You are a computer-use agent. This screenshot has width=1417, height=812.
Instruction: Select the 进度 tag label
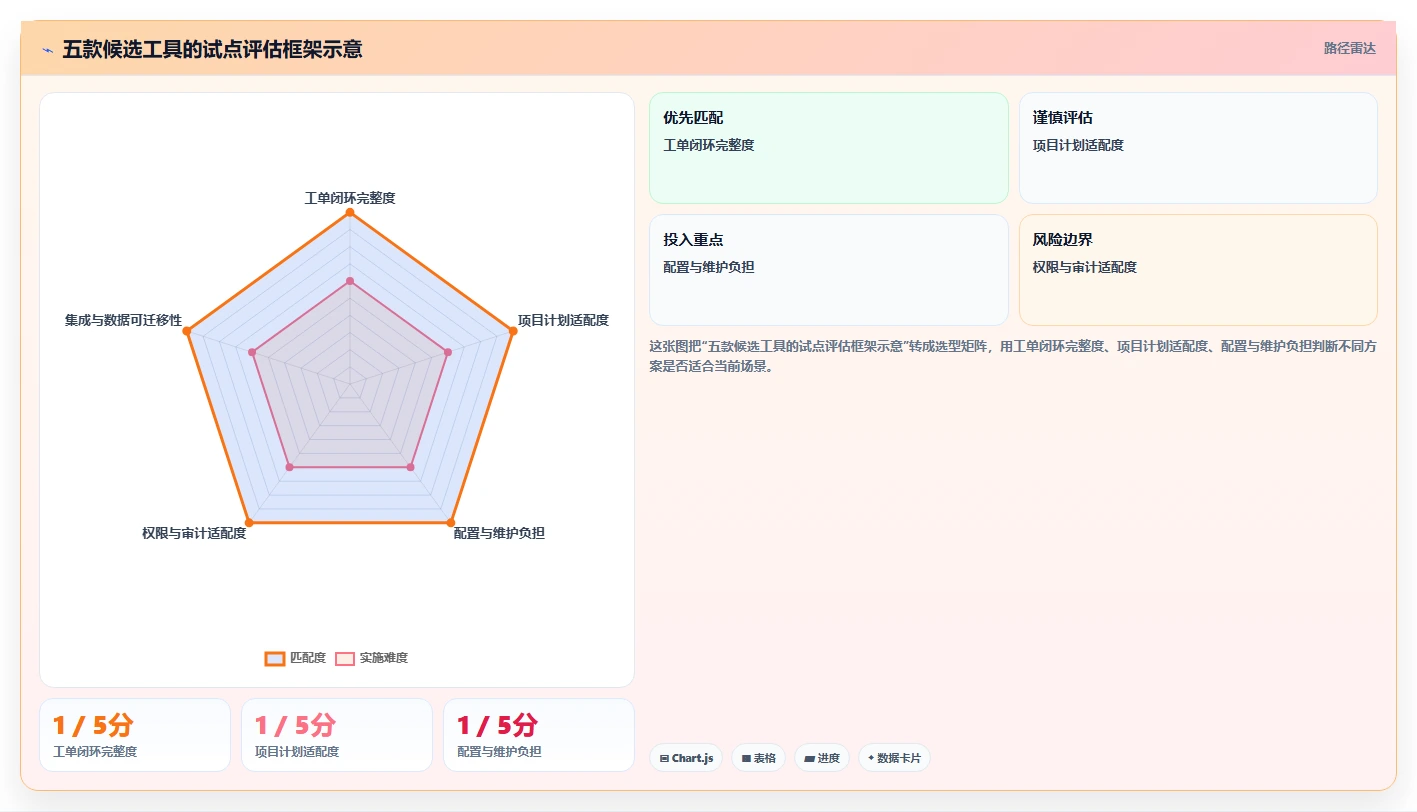click(x=829, y=758)
